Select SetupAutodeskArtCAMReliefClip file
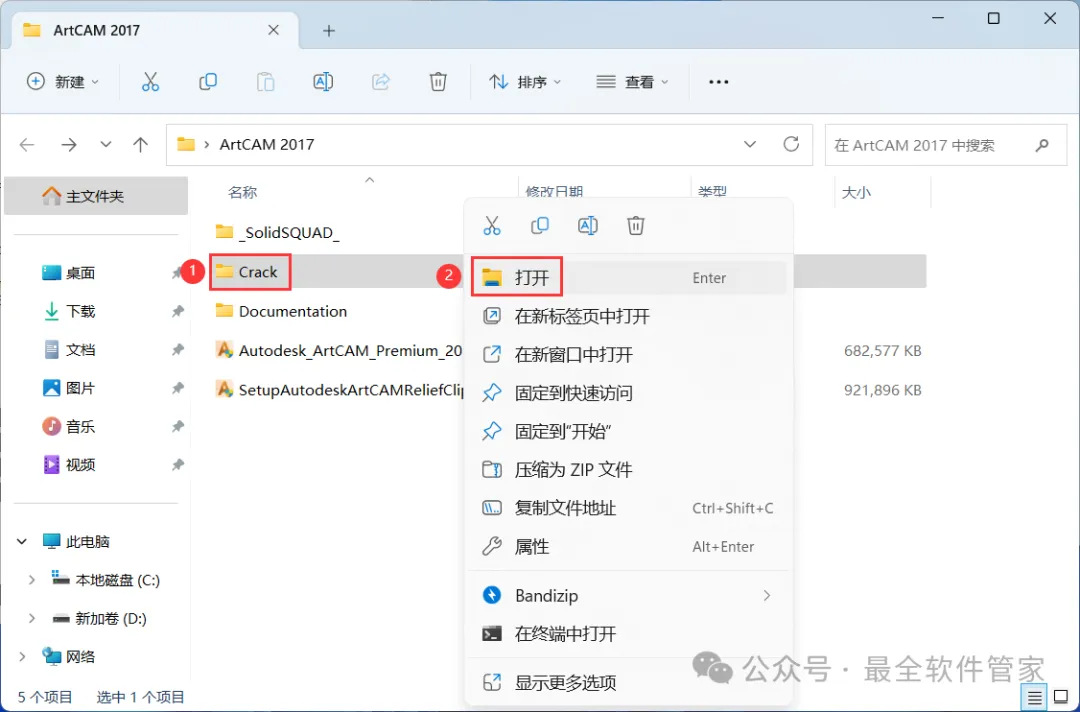 (340, 390)
